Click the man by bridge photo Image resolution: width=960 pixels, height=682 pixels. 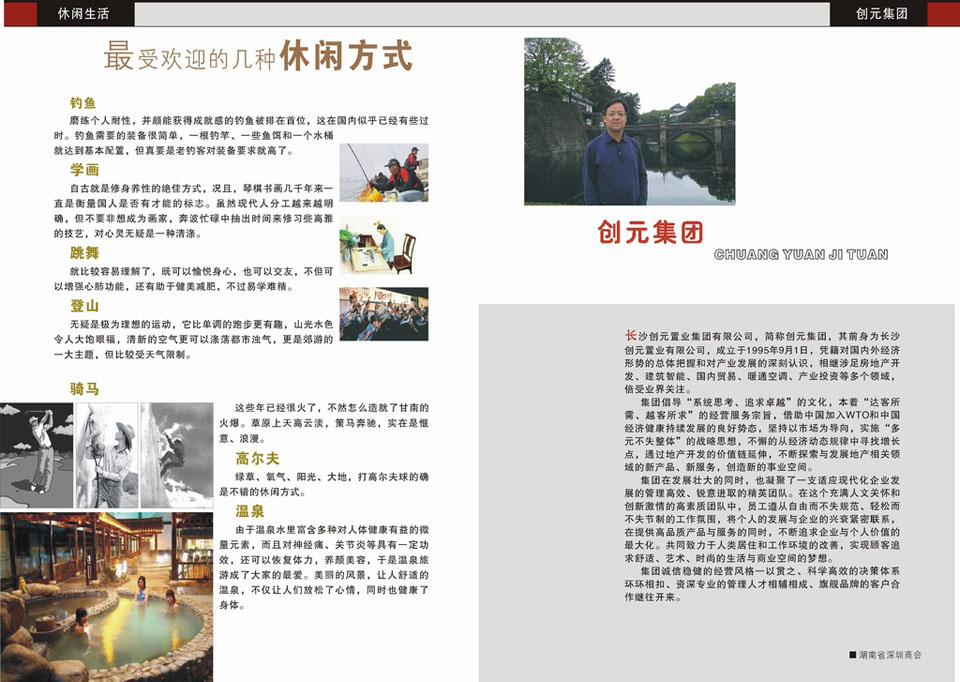[x=630, y=121]
